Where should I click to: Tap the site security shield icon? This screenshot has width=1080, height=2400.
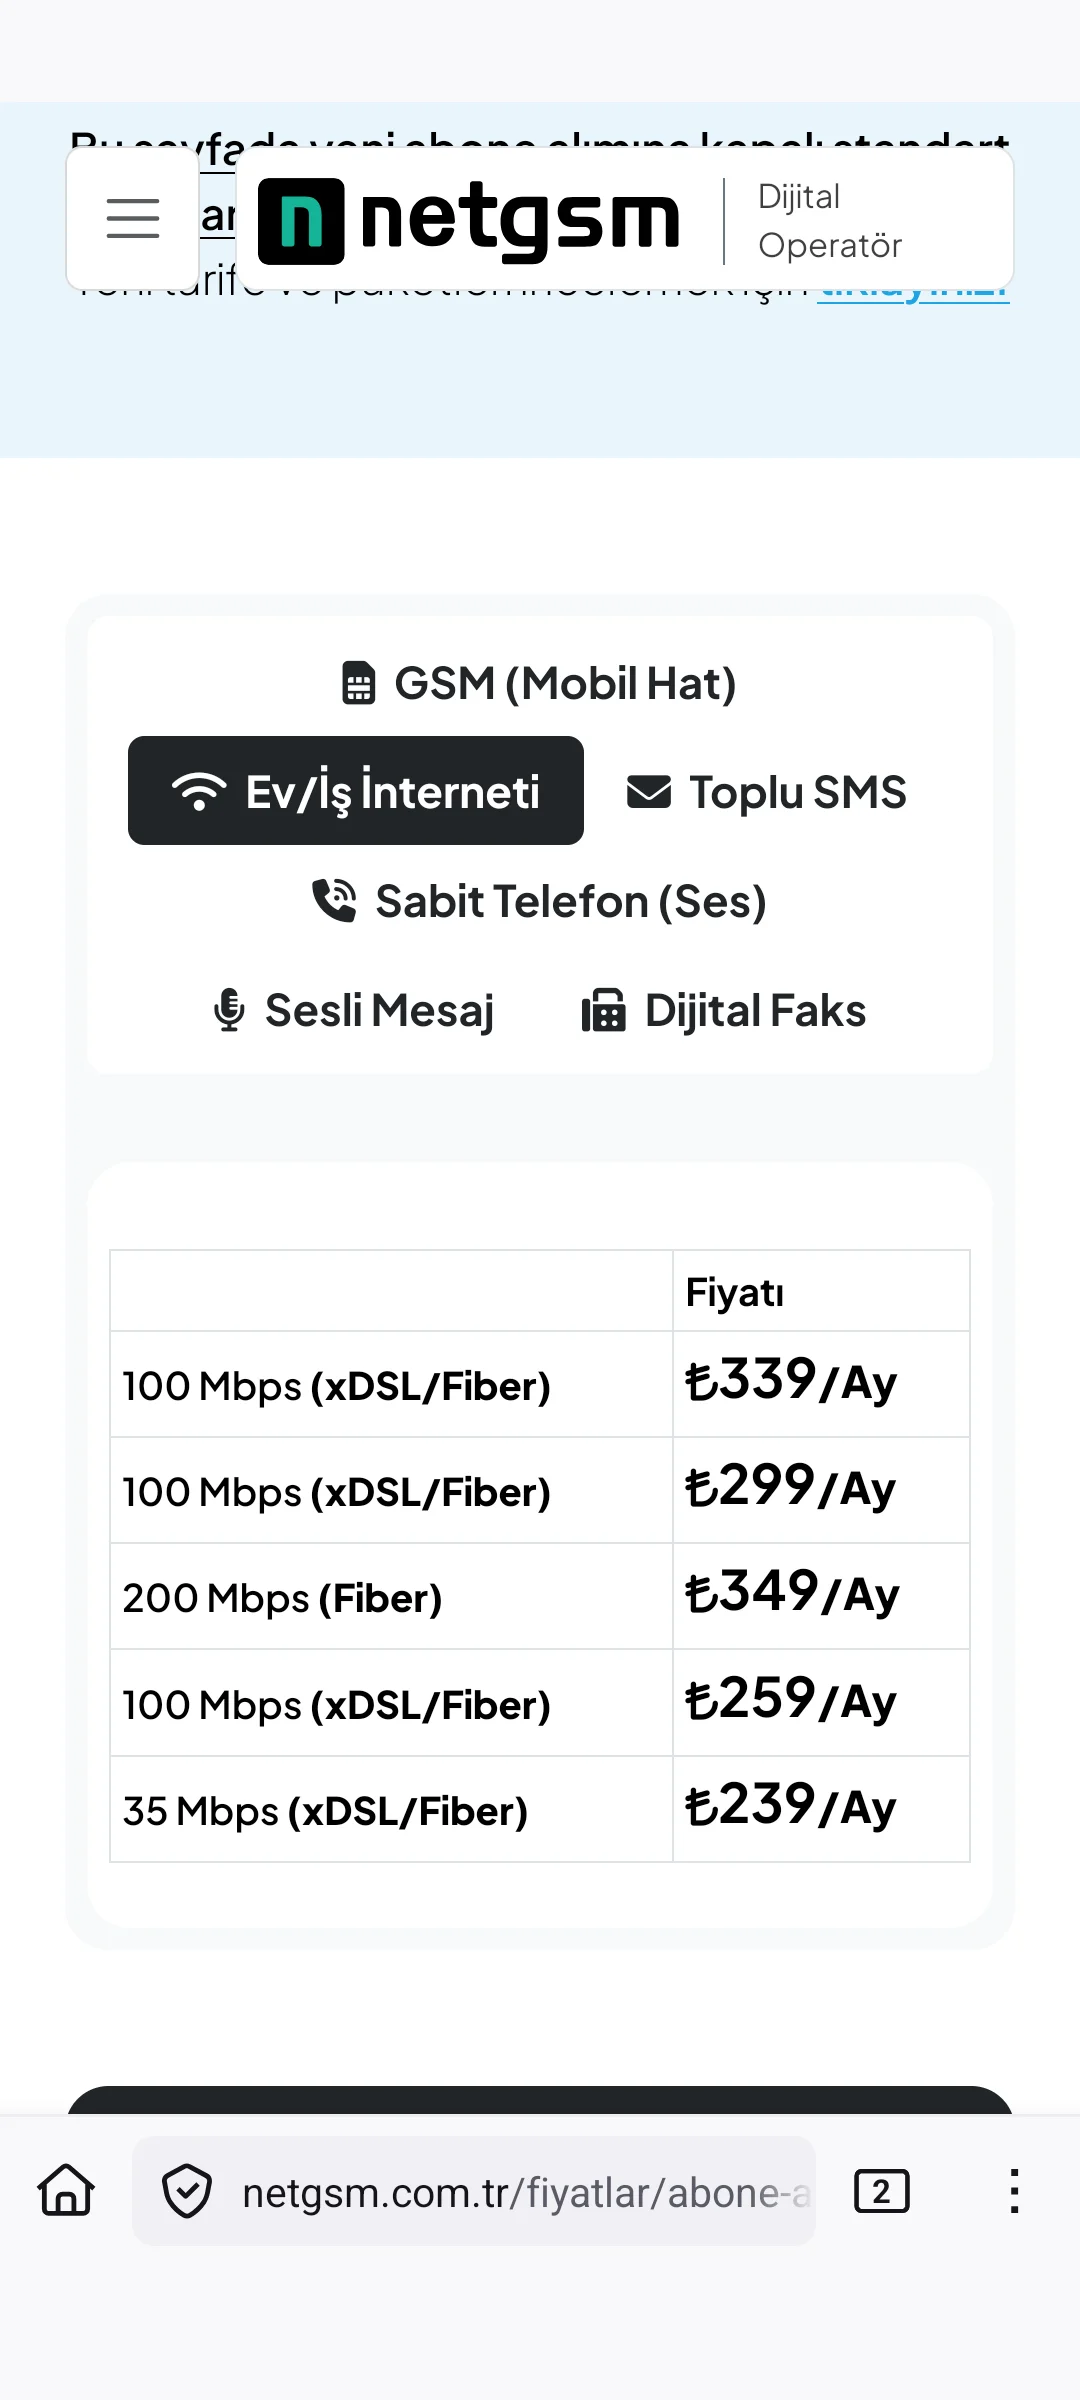[x=187, y=2191]
